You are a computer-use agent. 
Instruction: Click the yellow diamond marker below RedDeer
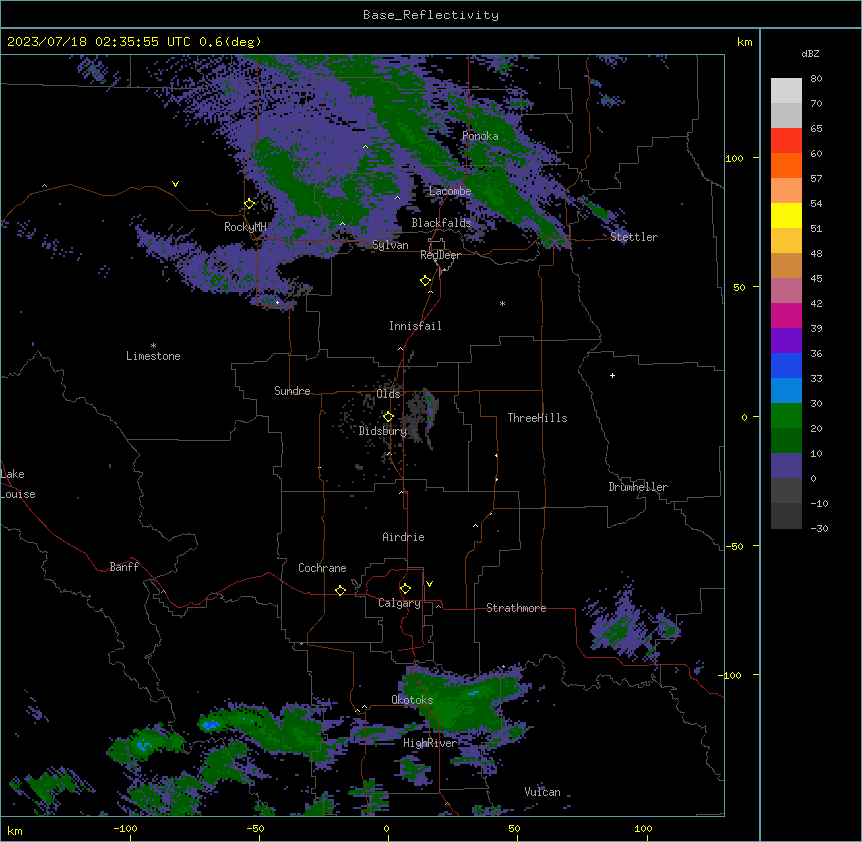click(x=426, y=281)
